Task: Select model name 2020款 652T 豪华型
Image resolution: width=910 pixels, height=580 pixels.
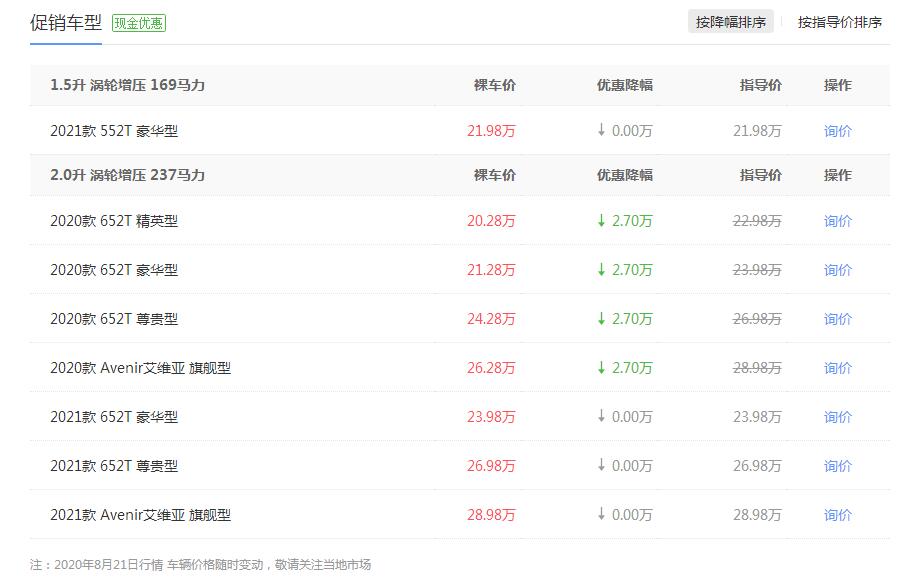Action: [114, 270]
